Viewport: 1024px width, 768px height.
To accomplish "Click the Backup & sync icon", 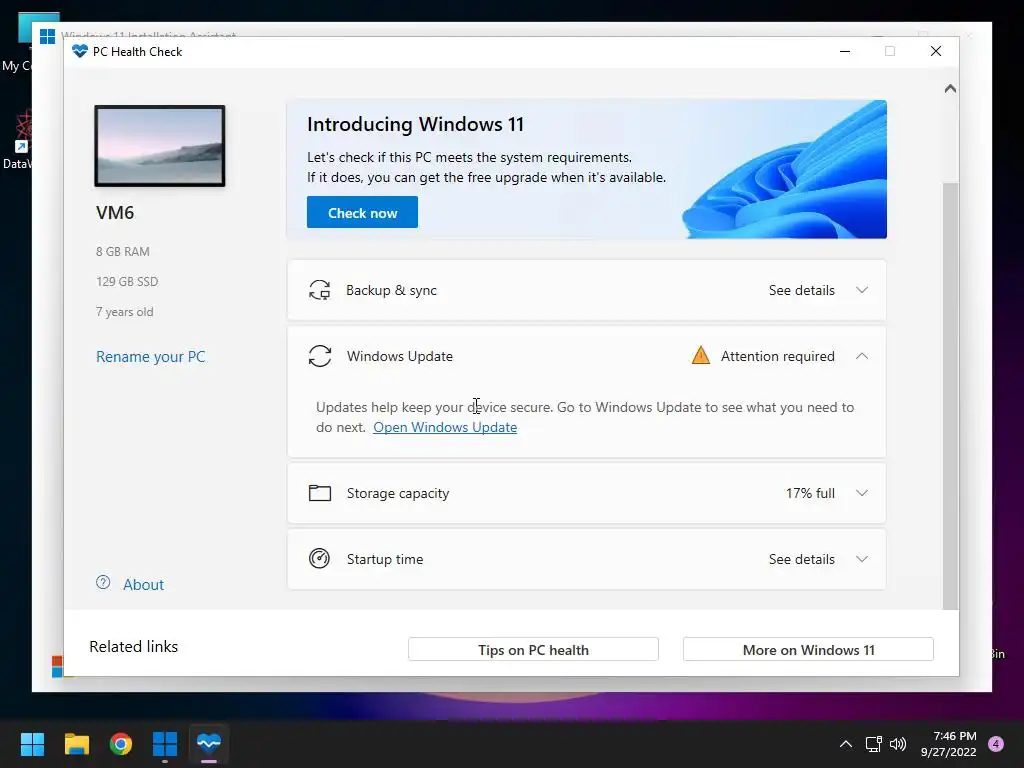I will coord(319,290).
